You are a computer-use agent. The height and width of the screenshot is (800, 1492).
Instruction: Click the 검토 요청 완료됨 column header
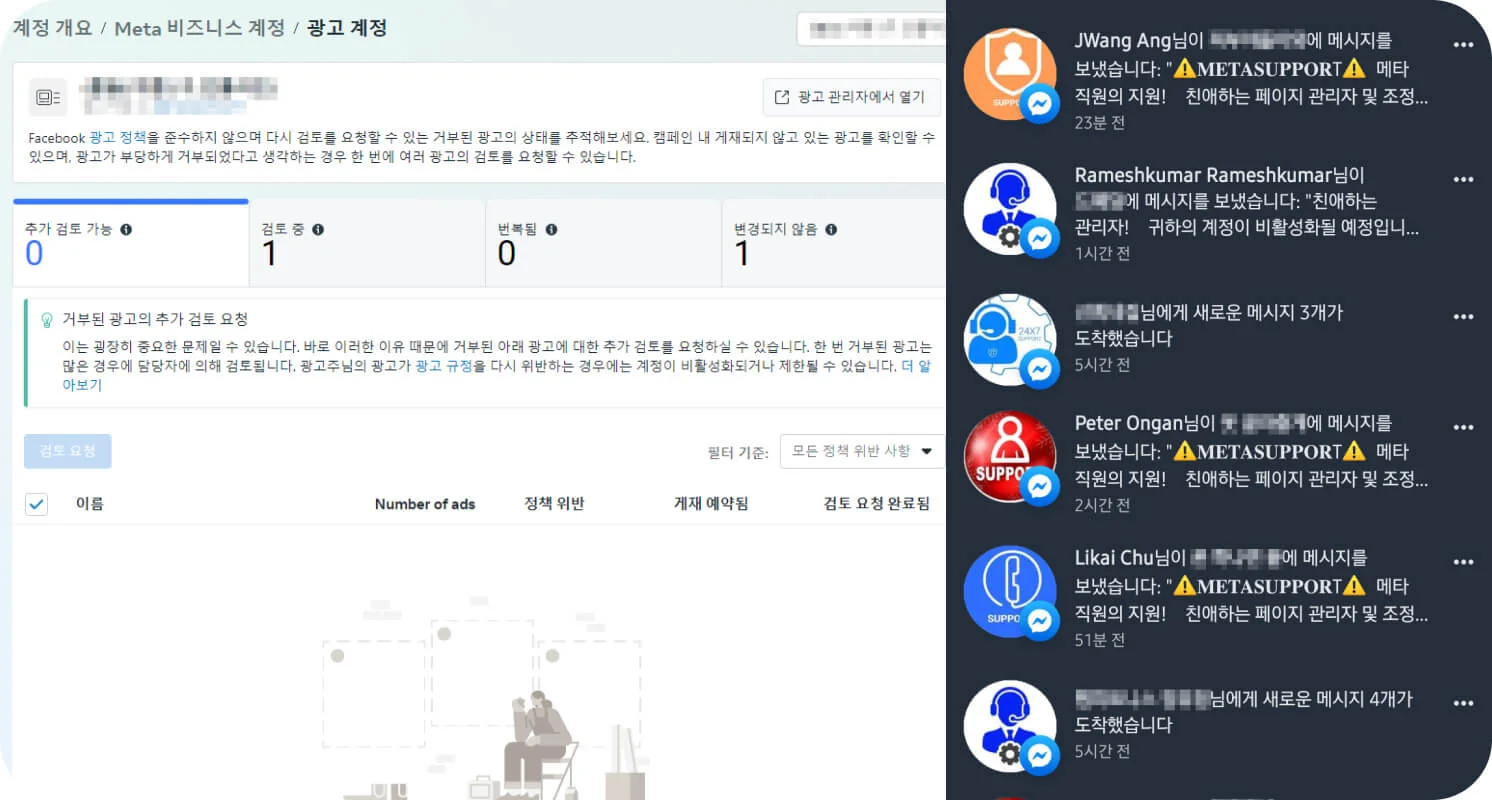tap(877, 503)
